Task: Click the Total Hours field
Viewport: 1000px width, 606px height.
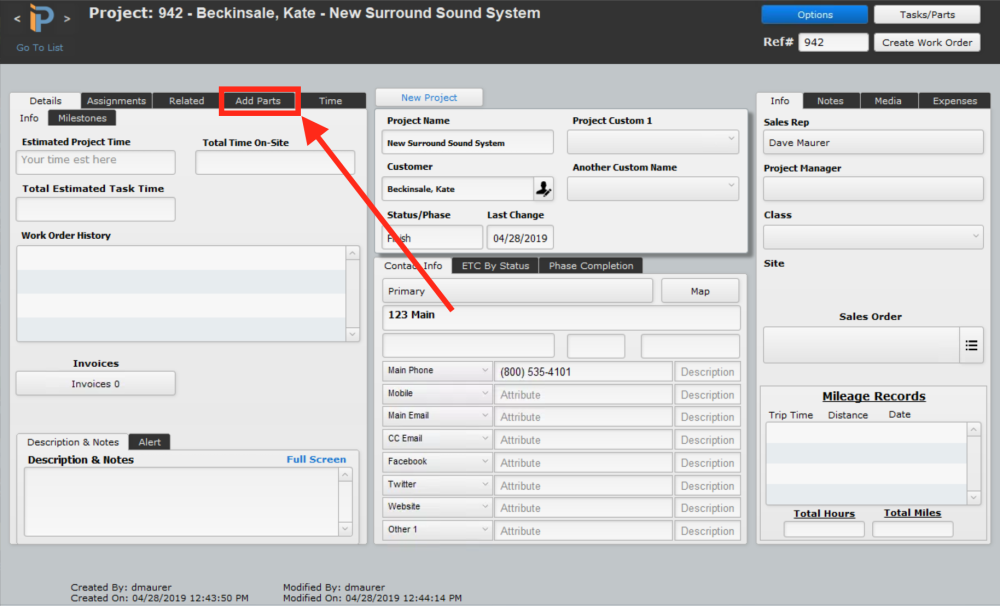Action: (824, 529)
